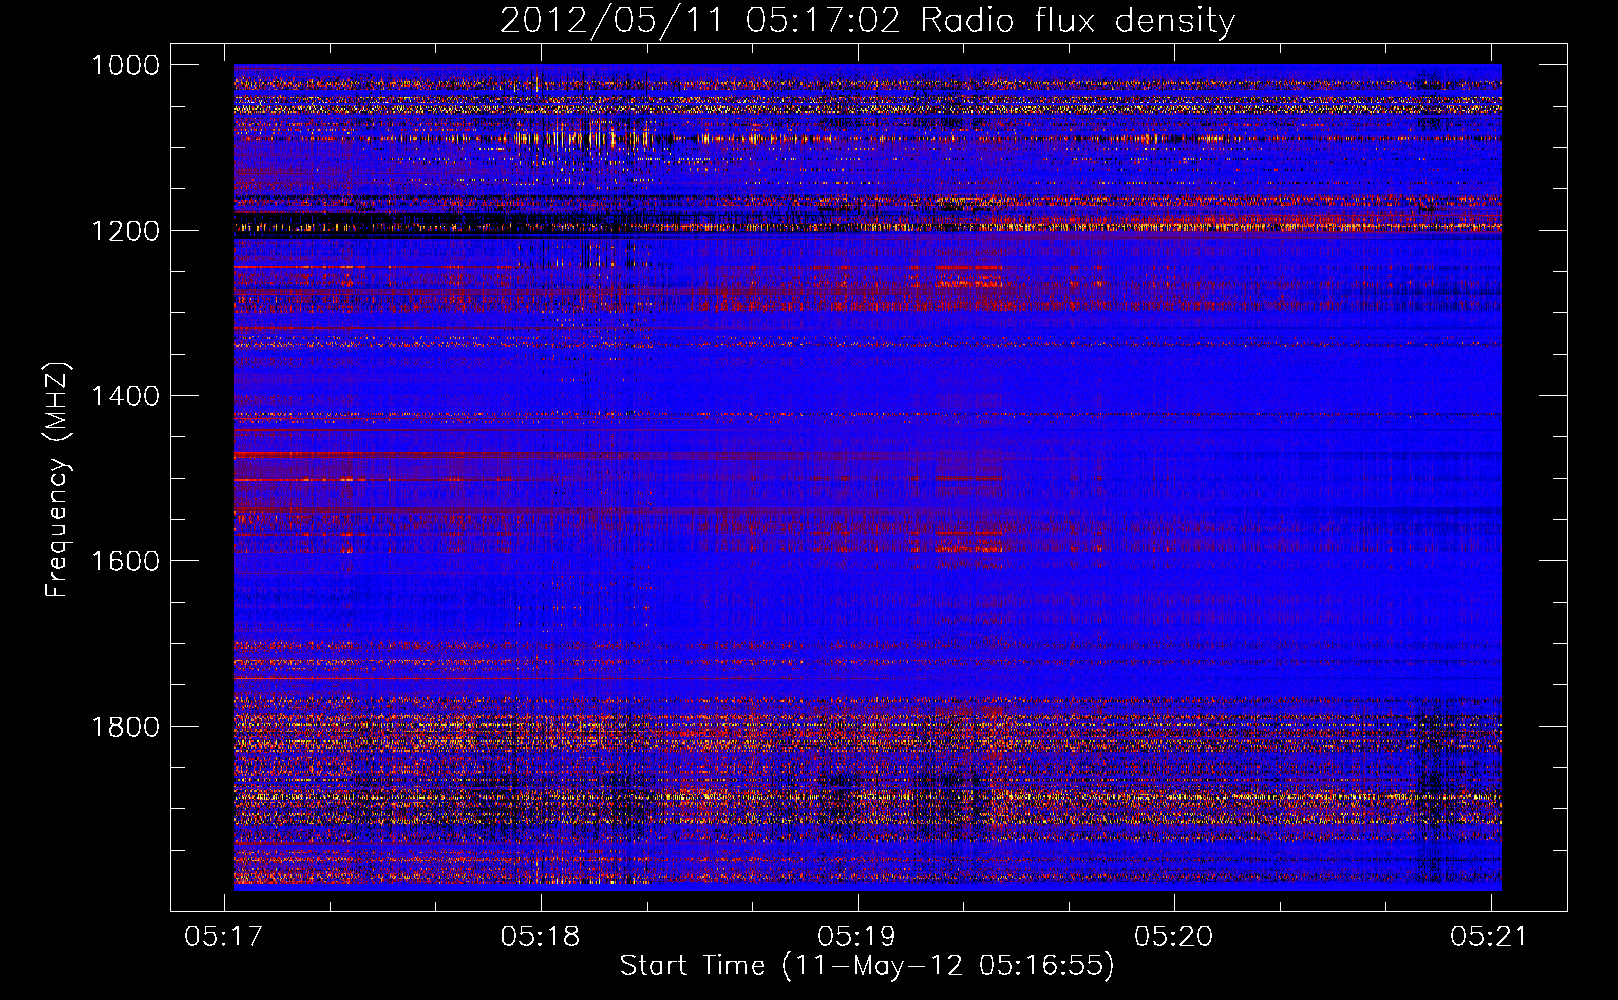
Task: Click the 'Start Time (11-May-12 05:16:55)' caption
Action: click(867, 966)
